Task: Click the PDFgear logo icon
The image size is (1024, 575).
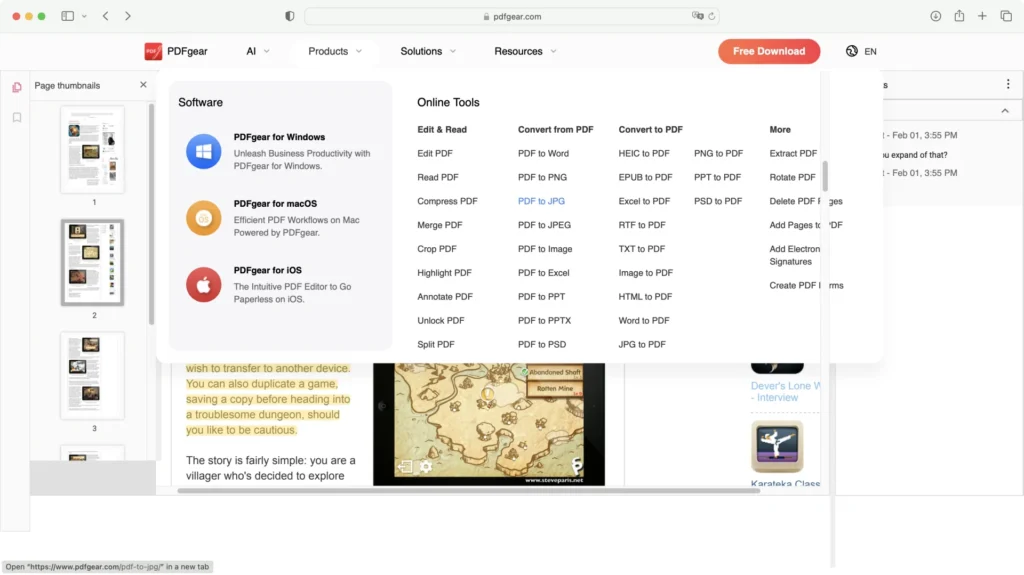Action: tap(153, 51)
